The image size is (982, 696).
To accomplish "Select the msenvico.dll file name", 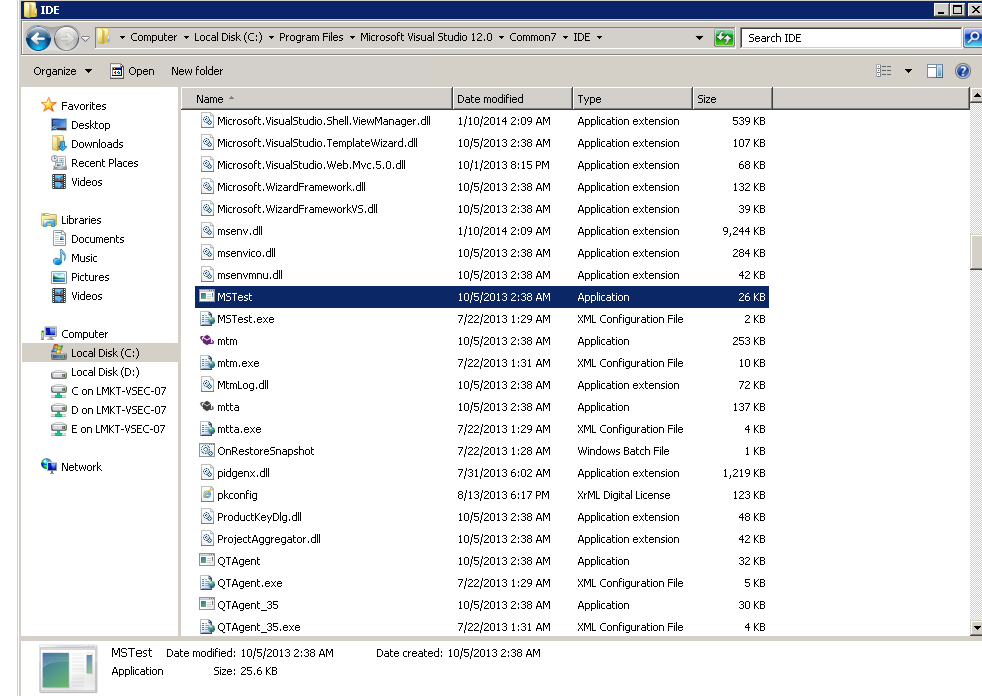I will point(246,253).
